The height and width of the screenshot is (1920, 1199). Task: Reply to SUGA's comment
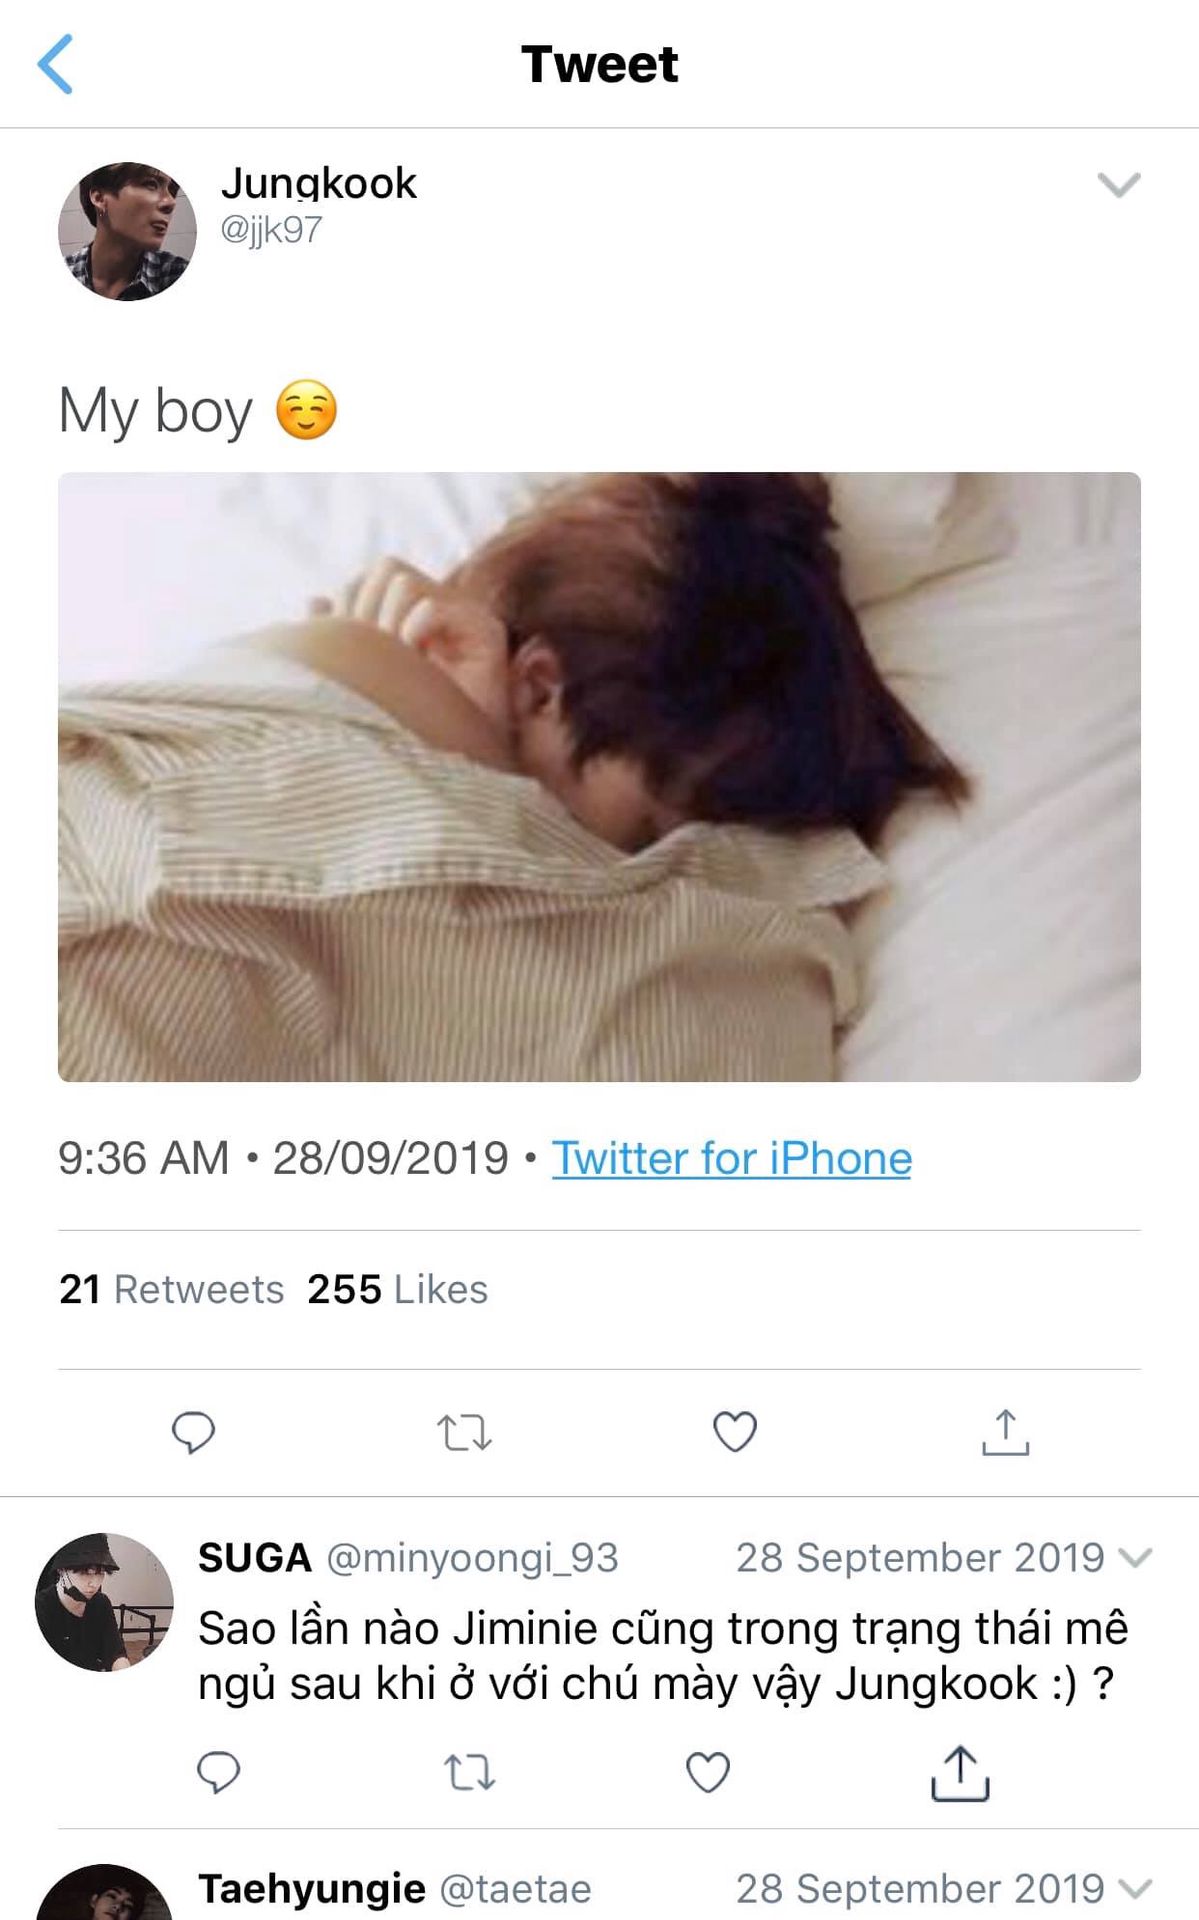218,1773
